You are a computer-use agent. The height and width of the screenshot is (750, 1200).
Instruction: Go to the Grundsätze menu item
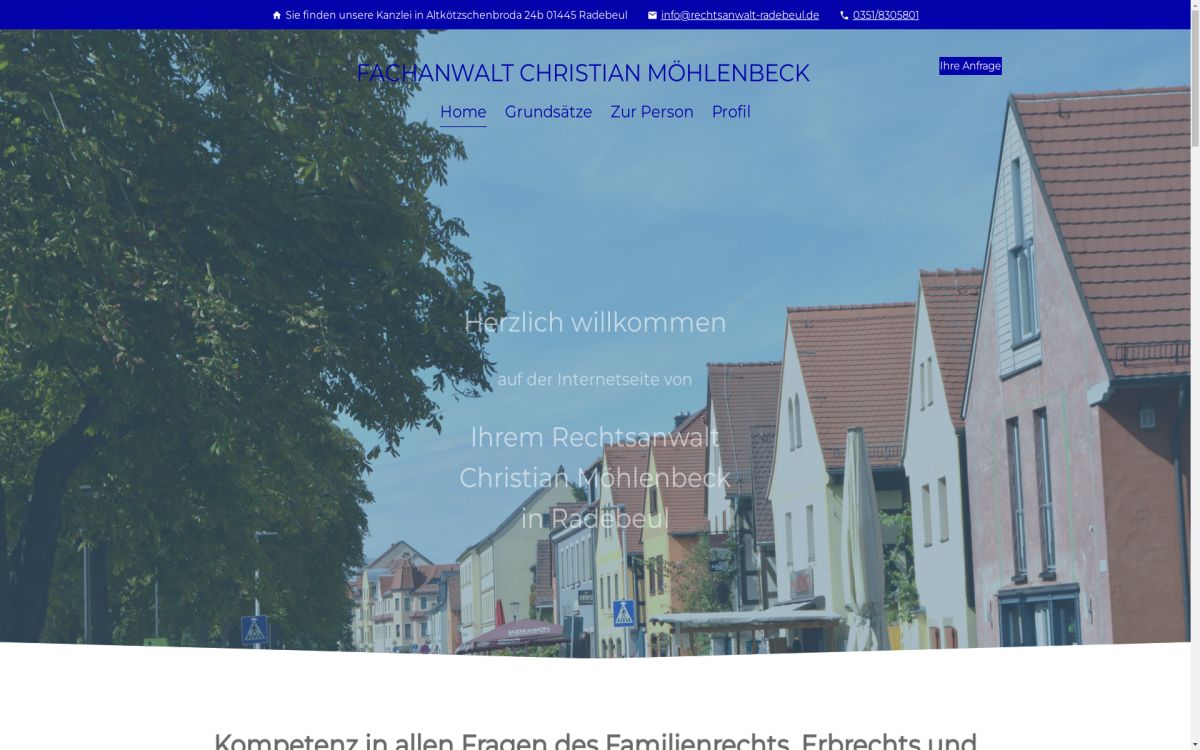(548, 112)
